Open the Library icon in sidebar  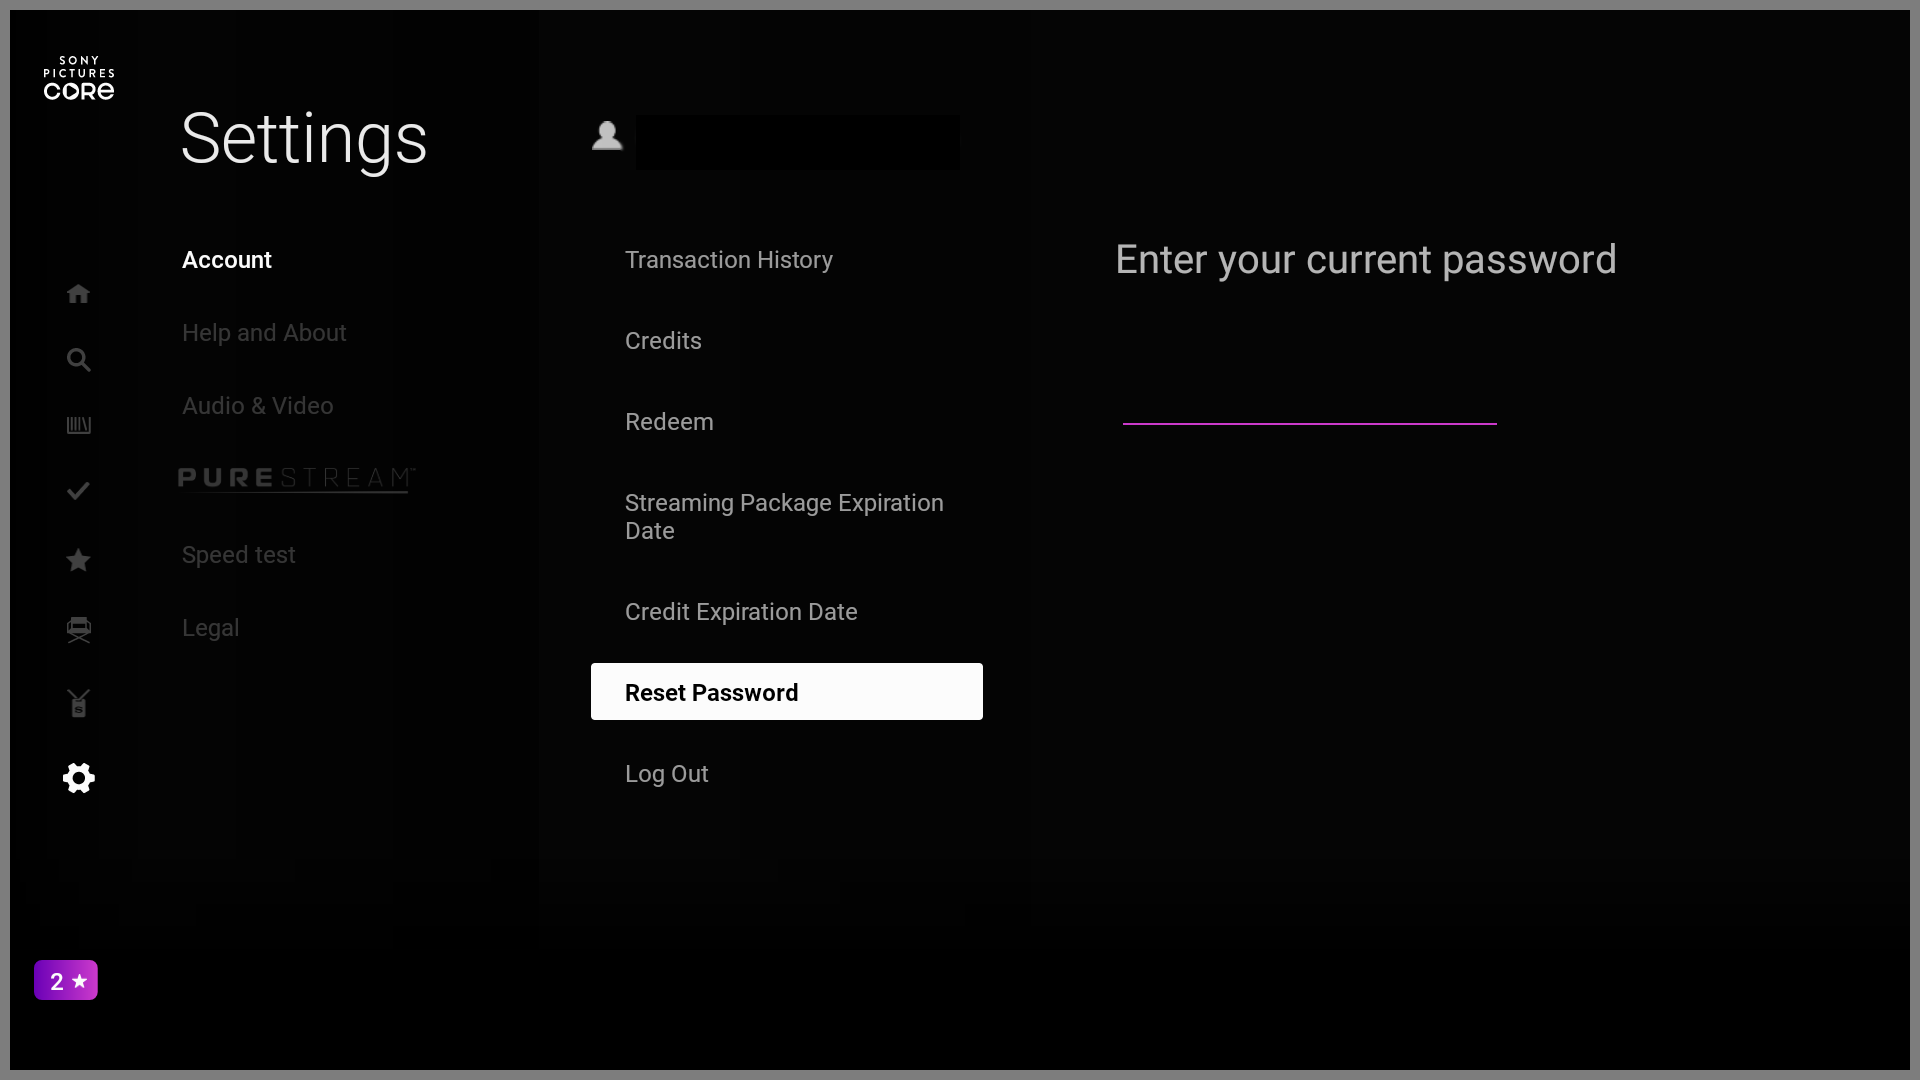tap(78, 426)
